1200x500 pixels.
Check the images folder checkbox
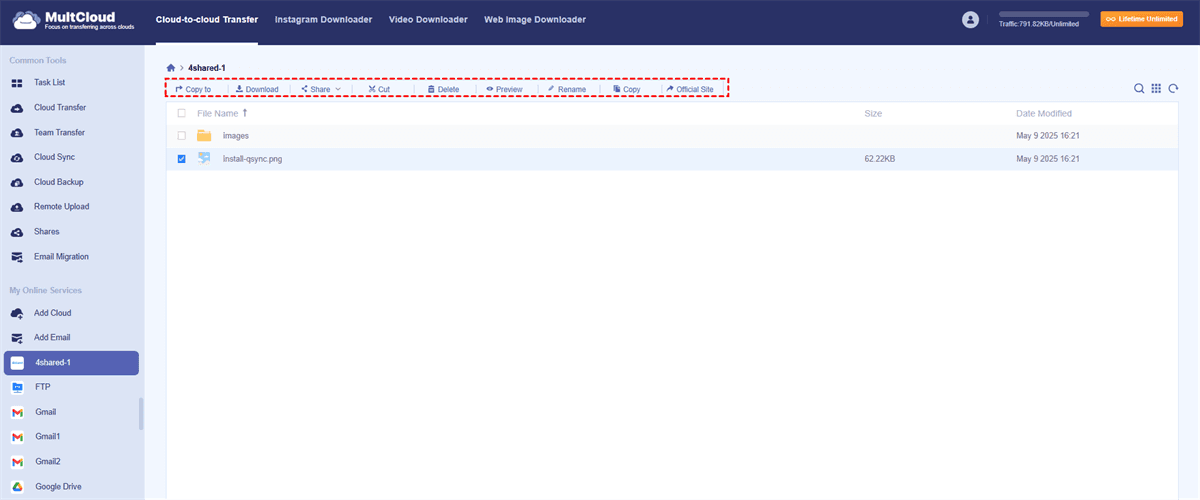point(181,135)
